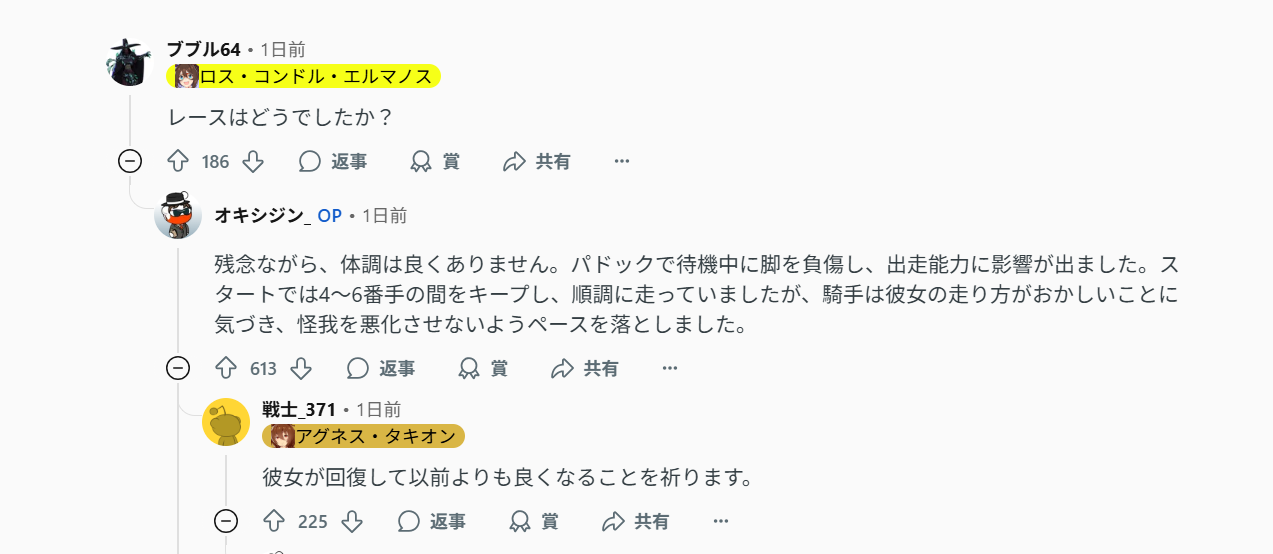Viewport: 1273px width, 554px height.
Task: Downvote ブブル64's comment with 186 points
Action: click(x=253, y=161)
